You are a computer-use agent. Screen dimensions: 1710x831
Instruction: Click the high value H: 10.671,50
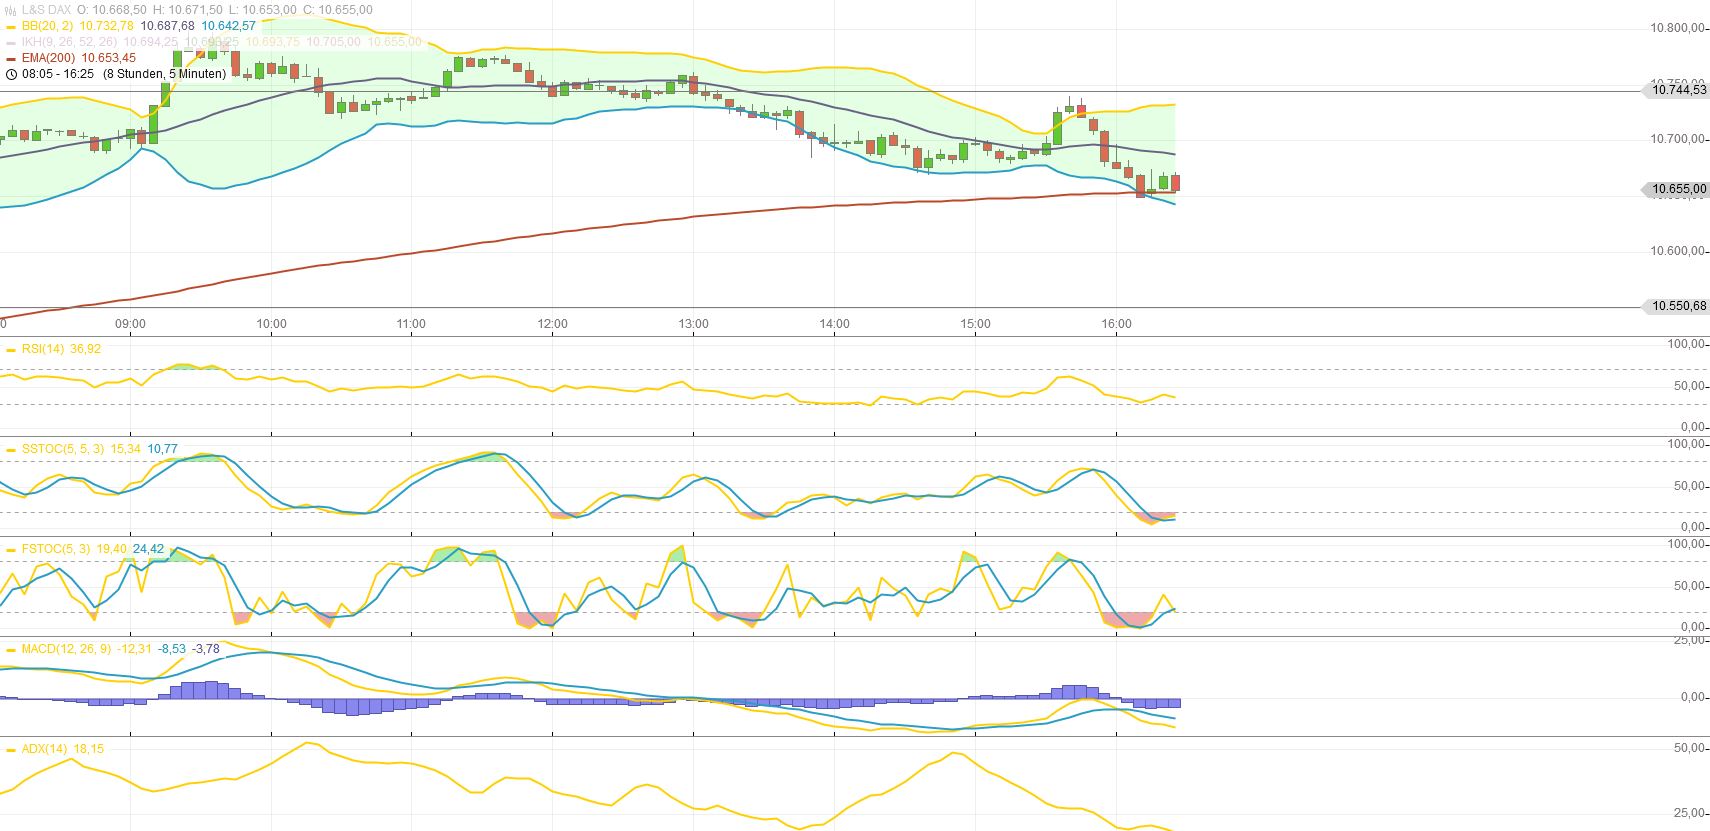coord(188,10)
